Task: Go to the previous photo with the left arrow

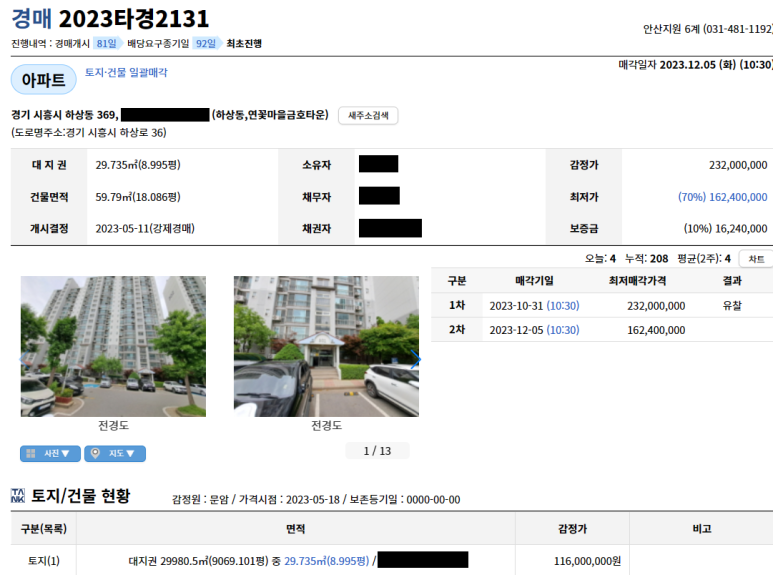Action: tap(23, 359)
